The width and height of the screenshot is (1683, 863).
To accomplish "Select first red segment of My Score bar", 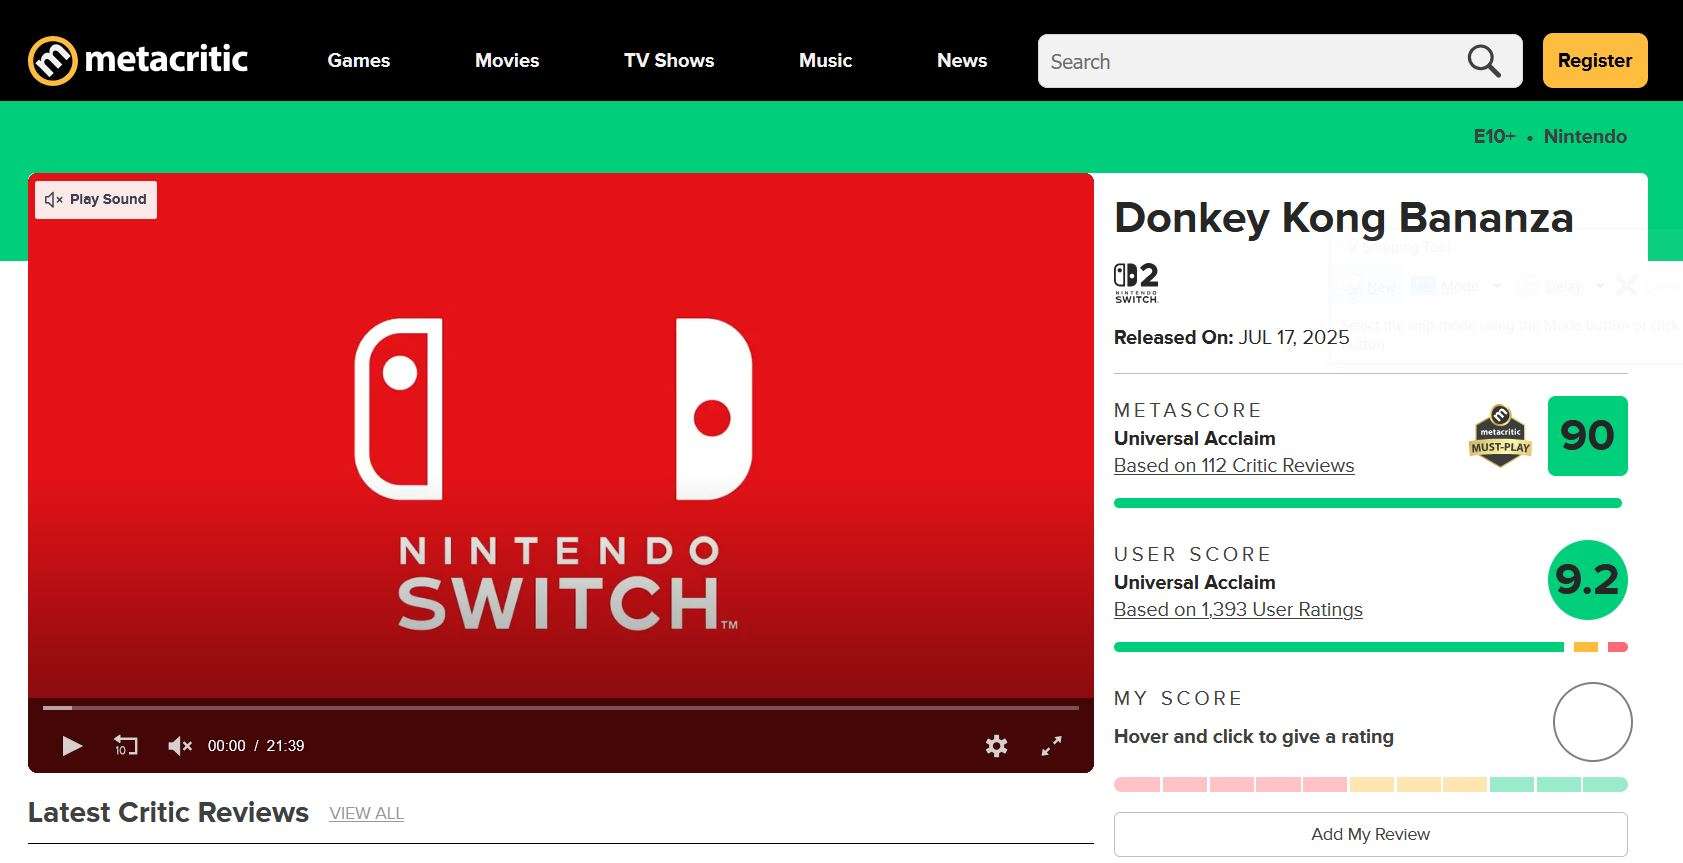I will pos(1137,785).
